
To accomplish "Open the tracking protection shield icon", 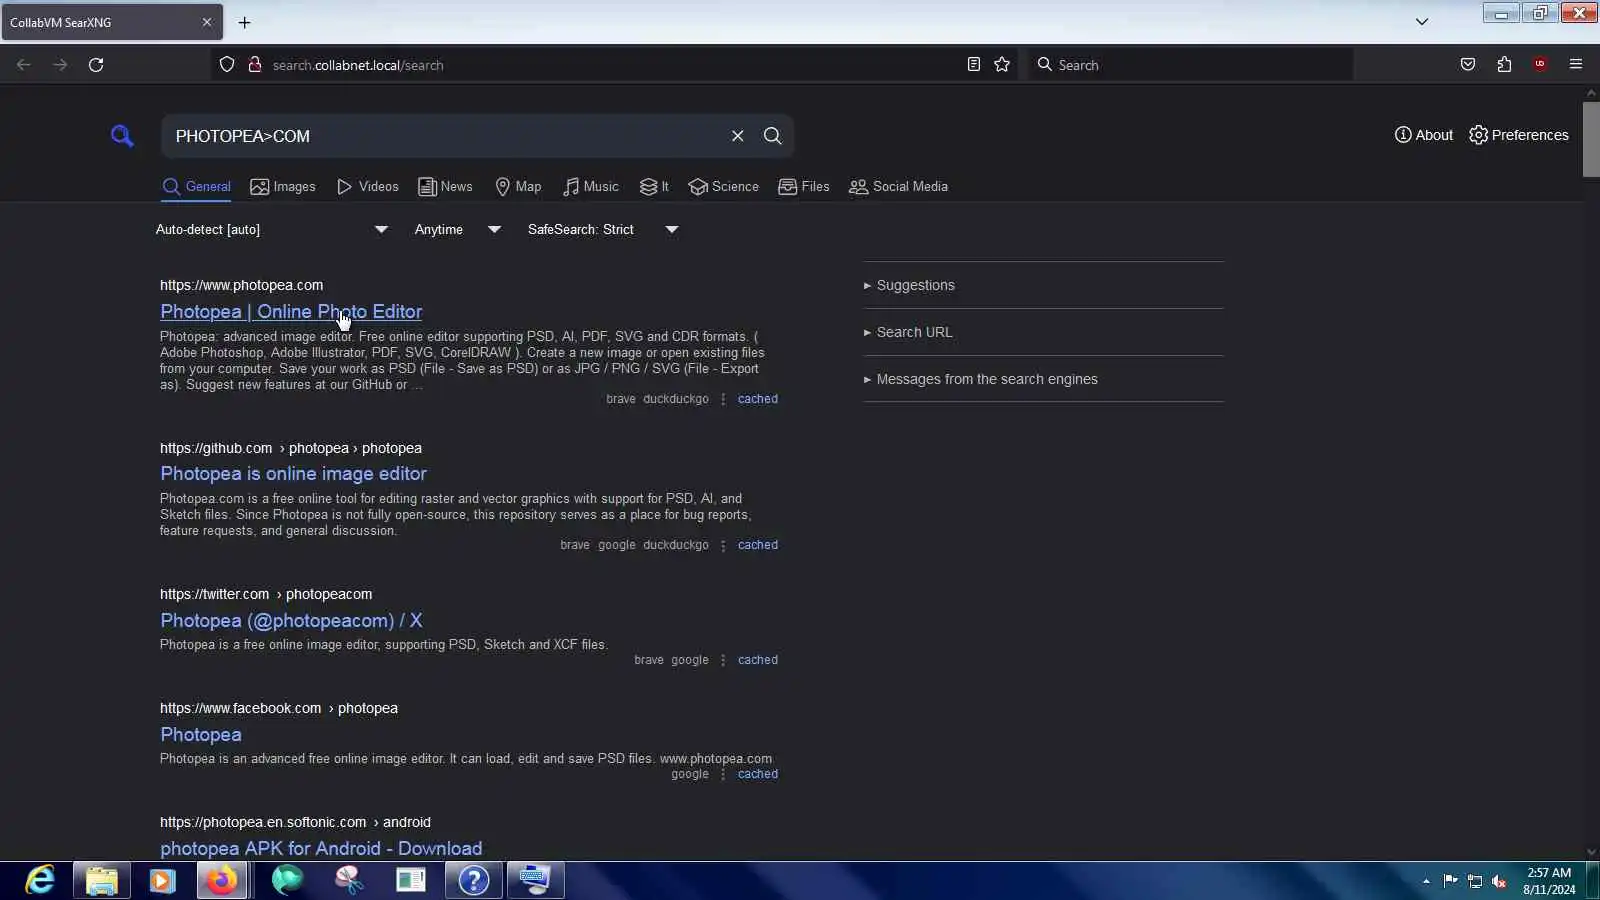I will tap(227, 65).
